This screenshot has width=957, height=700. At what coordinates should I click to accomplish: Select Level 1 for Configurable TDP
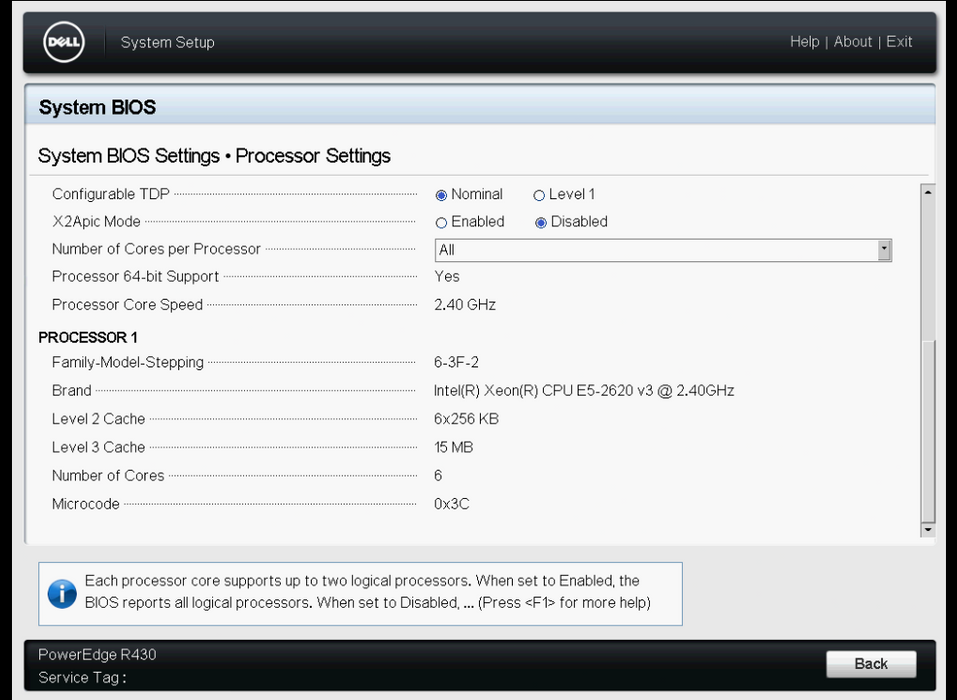(539, 195)
